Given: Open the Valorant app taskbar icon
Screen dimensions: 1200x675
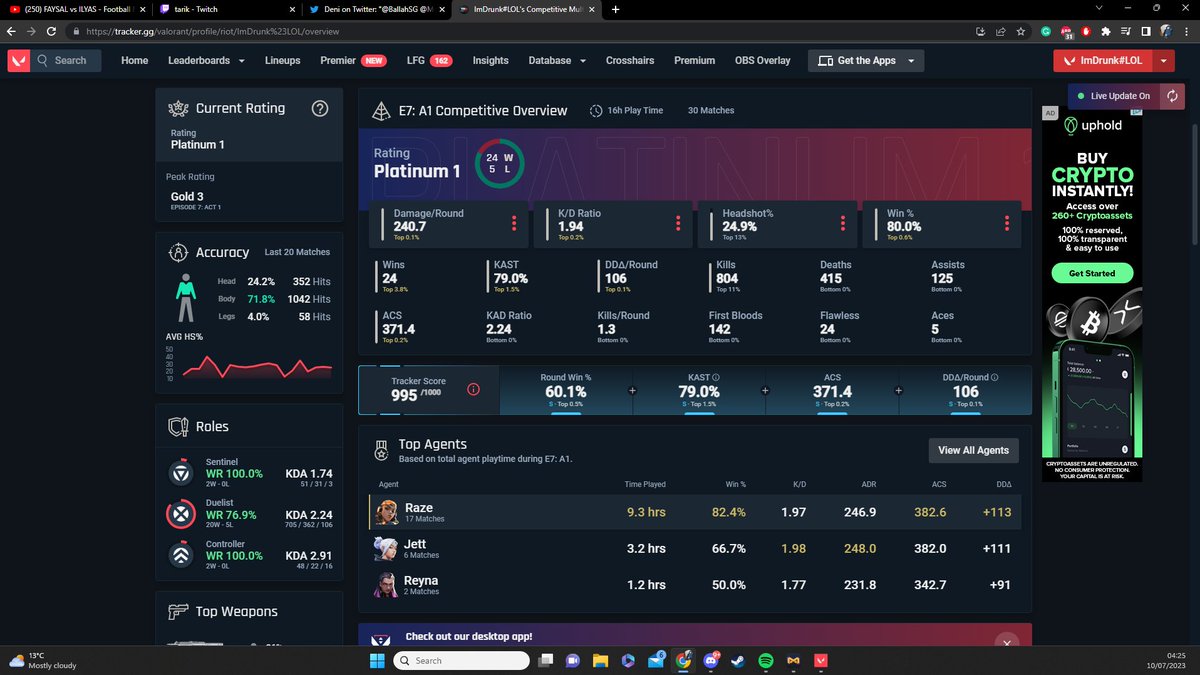Looking at the screenshot, I should click(821, 661).
